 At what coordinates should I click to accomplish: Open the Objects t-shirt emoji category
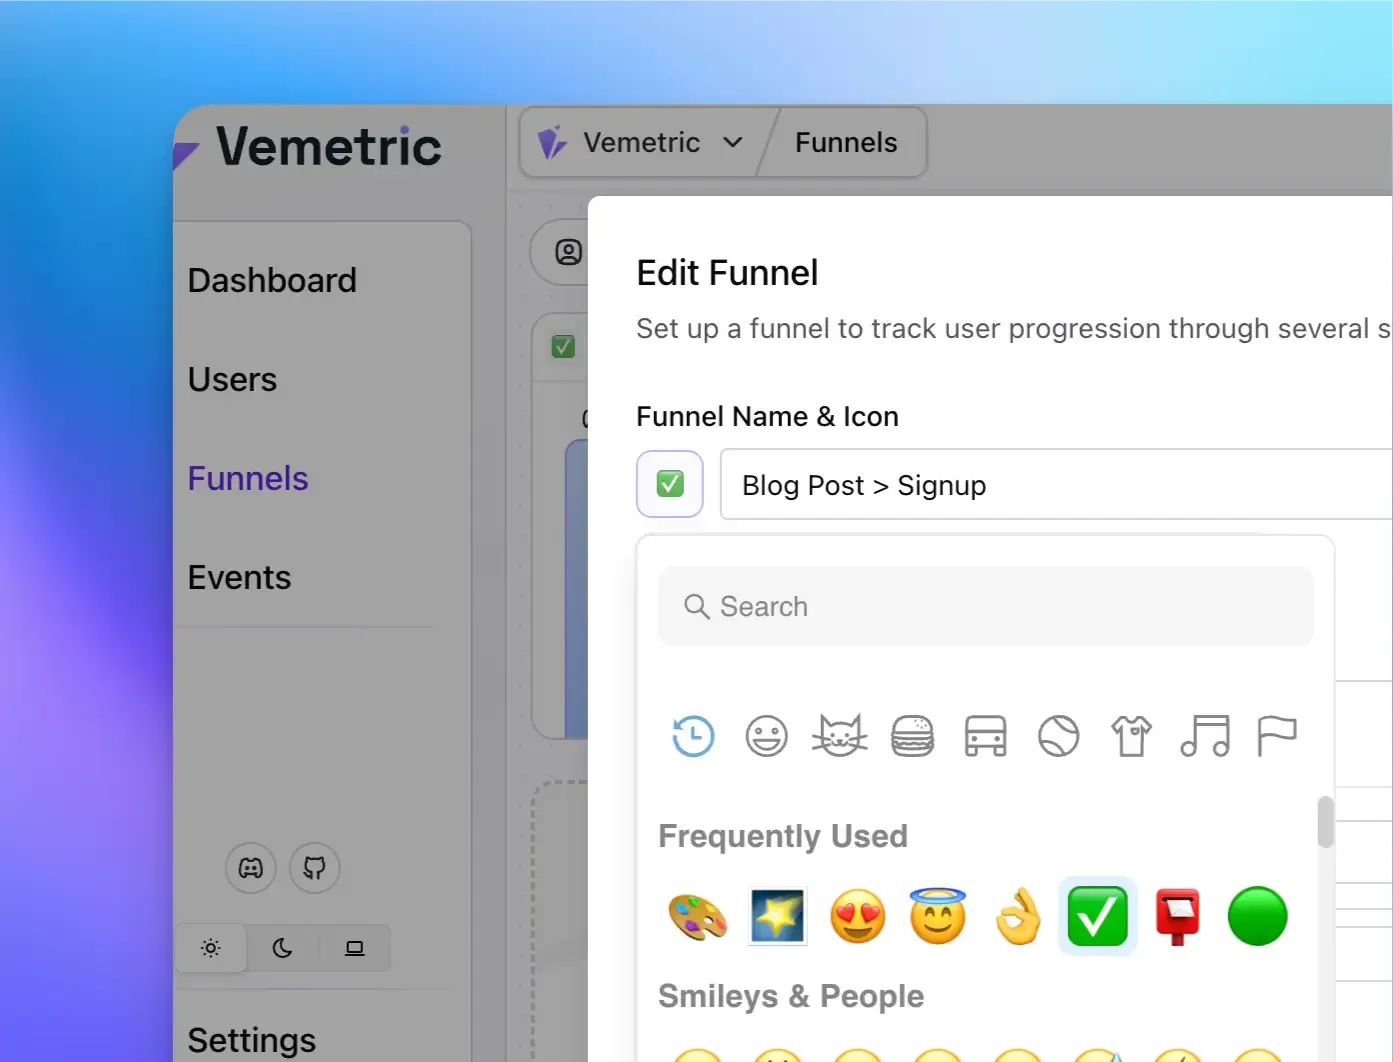tap(1131, 736)
